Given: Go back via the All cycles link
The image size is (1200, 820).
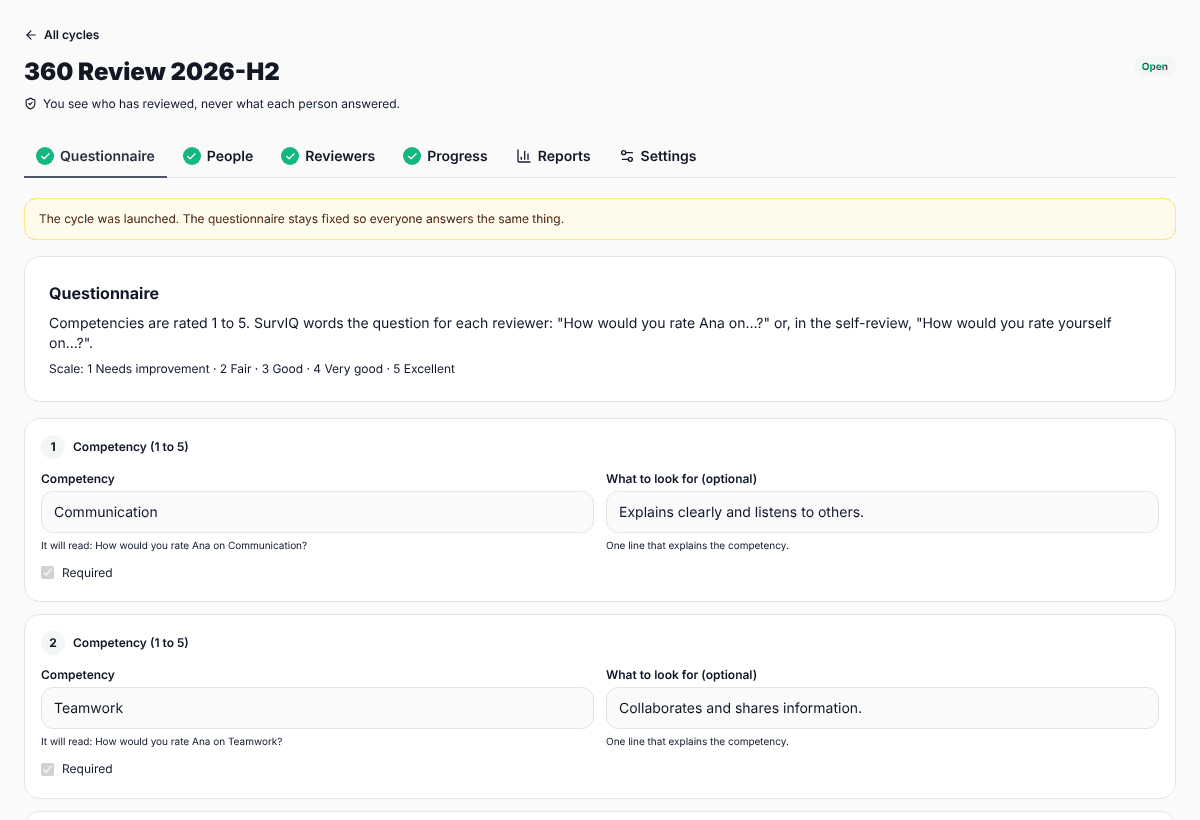Looking at the screenshot, I should (62, 35).
